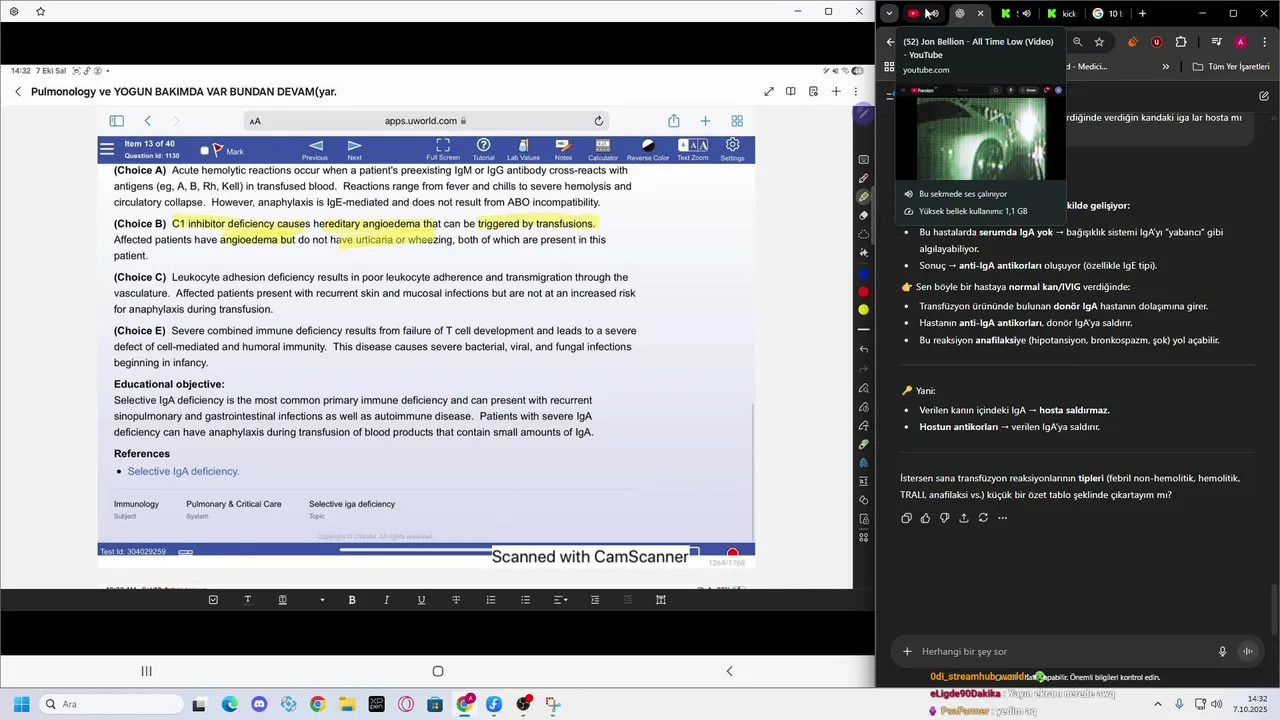This screenshot has height=720, width=1280.
Task: Show Safari tab overview grid
Action: 737,121
